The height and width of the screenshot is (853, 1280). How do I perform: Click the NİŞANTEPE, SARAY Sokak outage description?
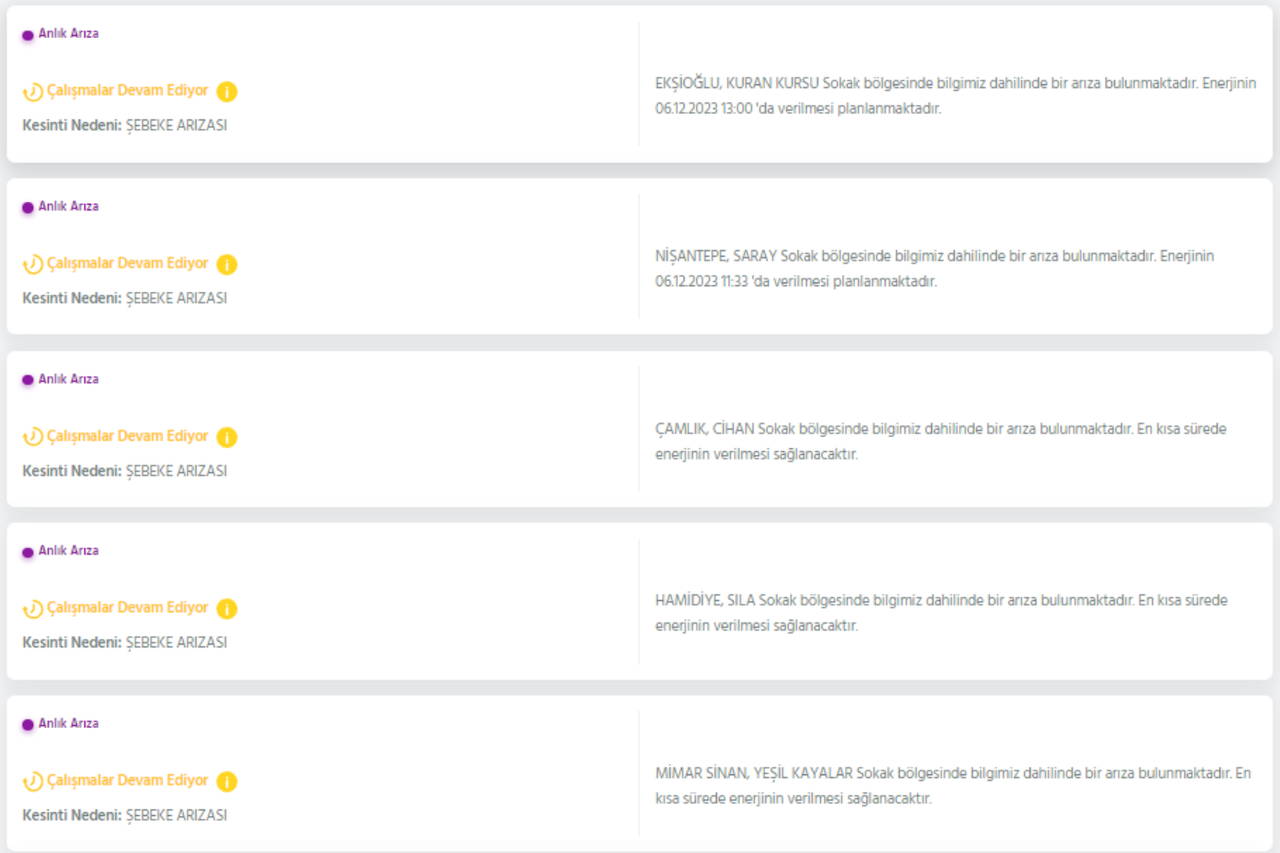pyautogui.click(x=934, y=268)
